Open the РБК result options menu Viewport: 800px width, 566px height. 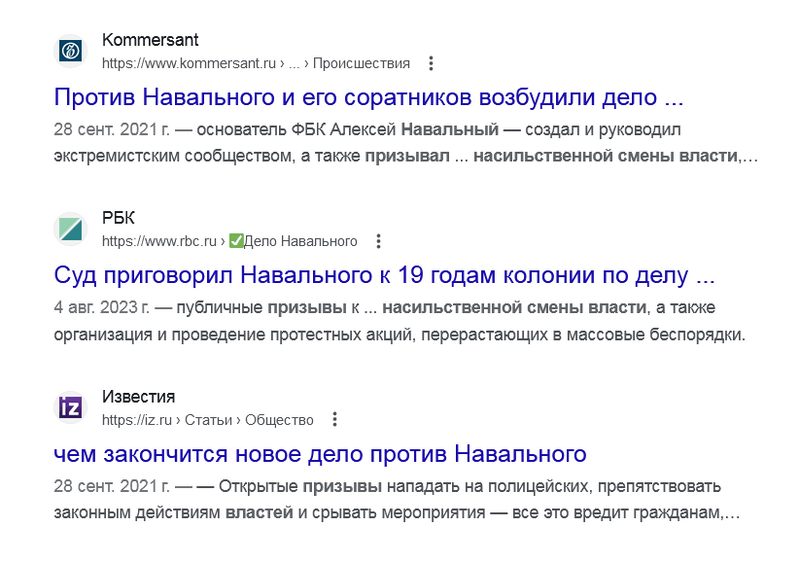(378, 241)
